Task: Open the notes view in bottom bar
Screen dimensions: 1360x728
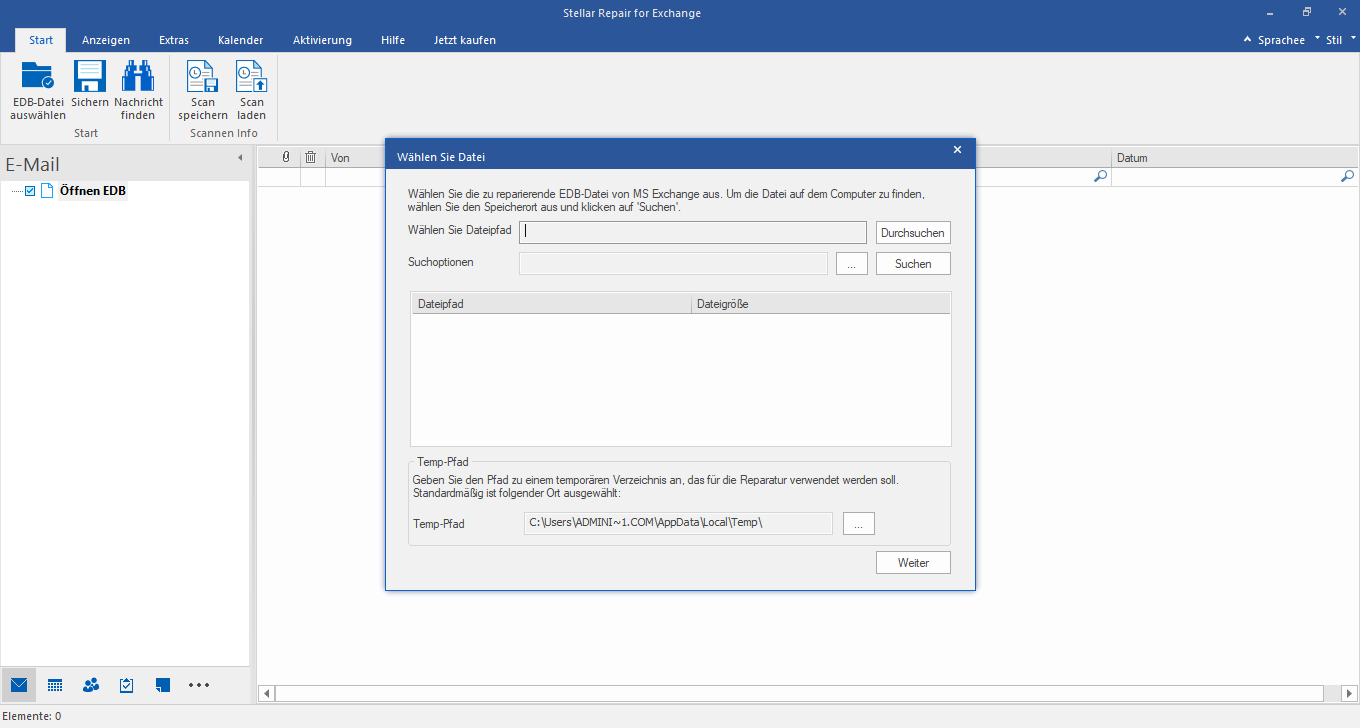Action: 163,685
